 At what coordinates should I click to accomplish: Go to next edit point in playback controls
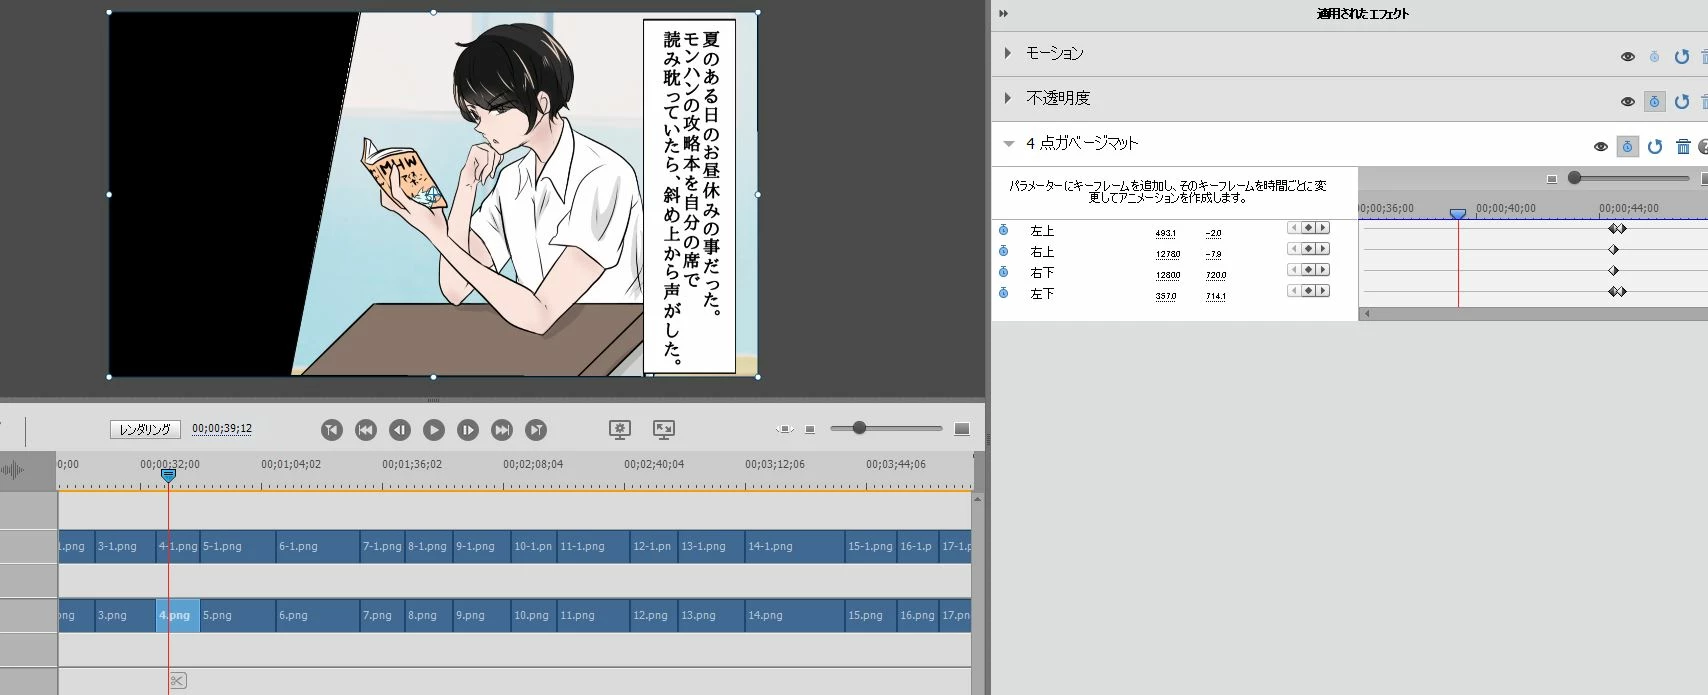(x=536, y=430)
